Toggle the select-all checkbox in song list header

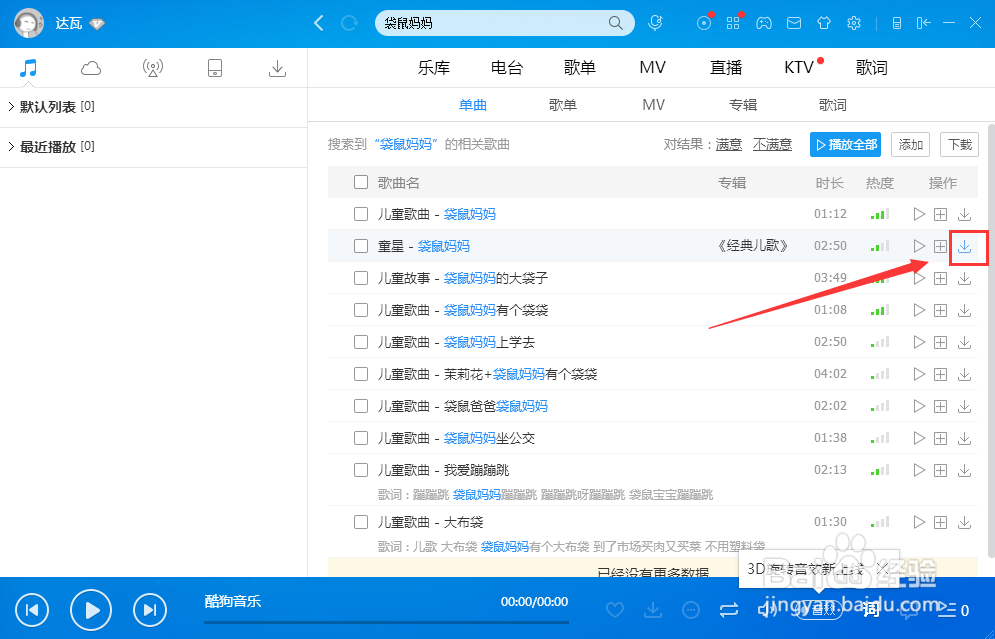361,182
